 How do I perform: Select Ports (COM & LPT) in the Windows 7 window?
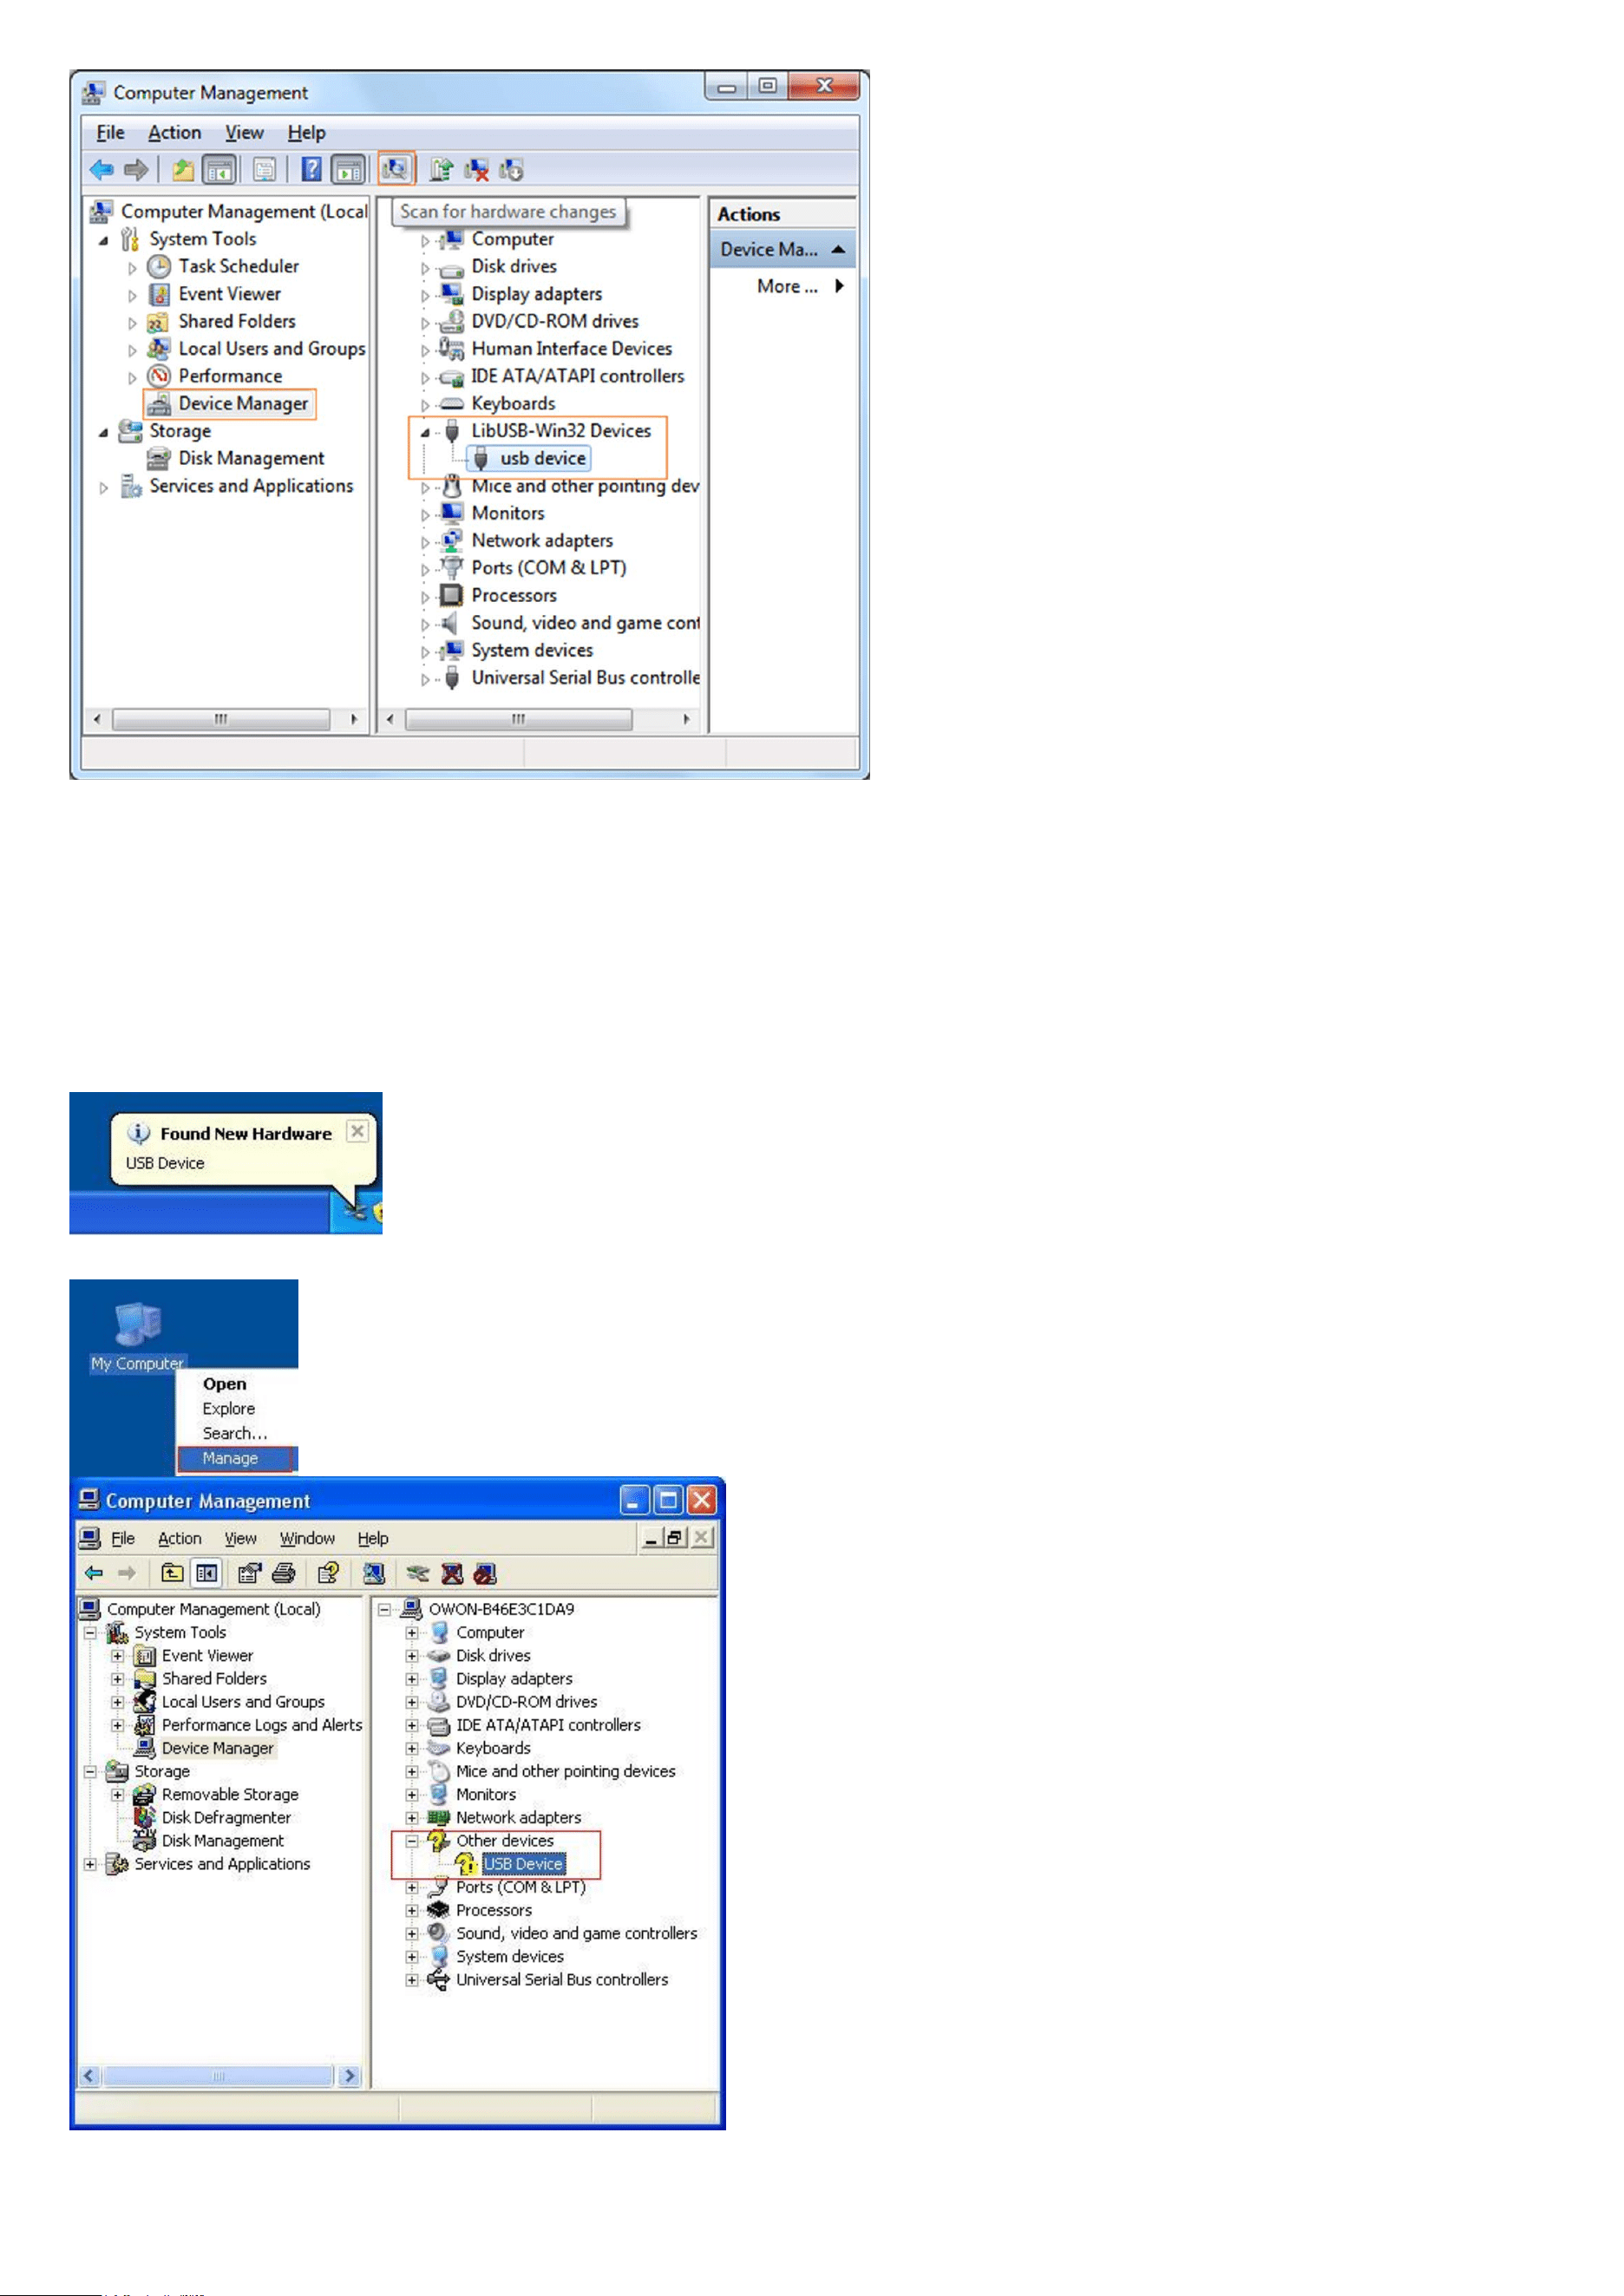tap(549, 567)
